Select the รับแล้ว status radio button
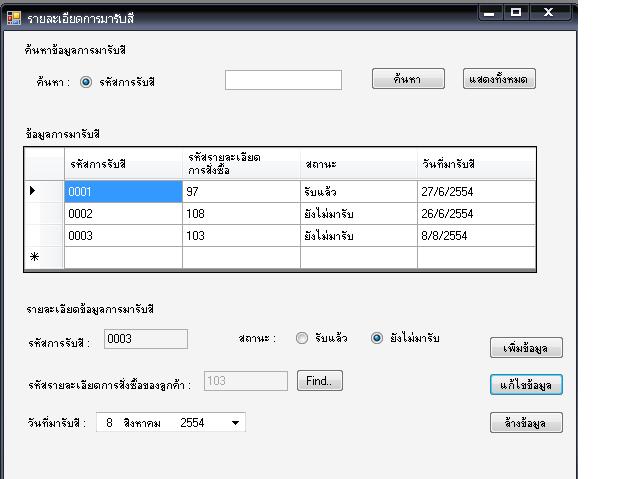Image resolution: width=640 pixels, height=479 pixels. coord(302,338)
